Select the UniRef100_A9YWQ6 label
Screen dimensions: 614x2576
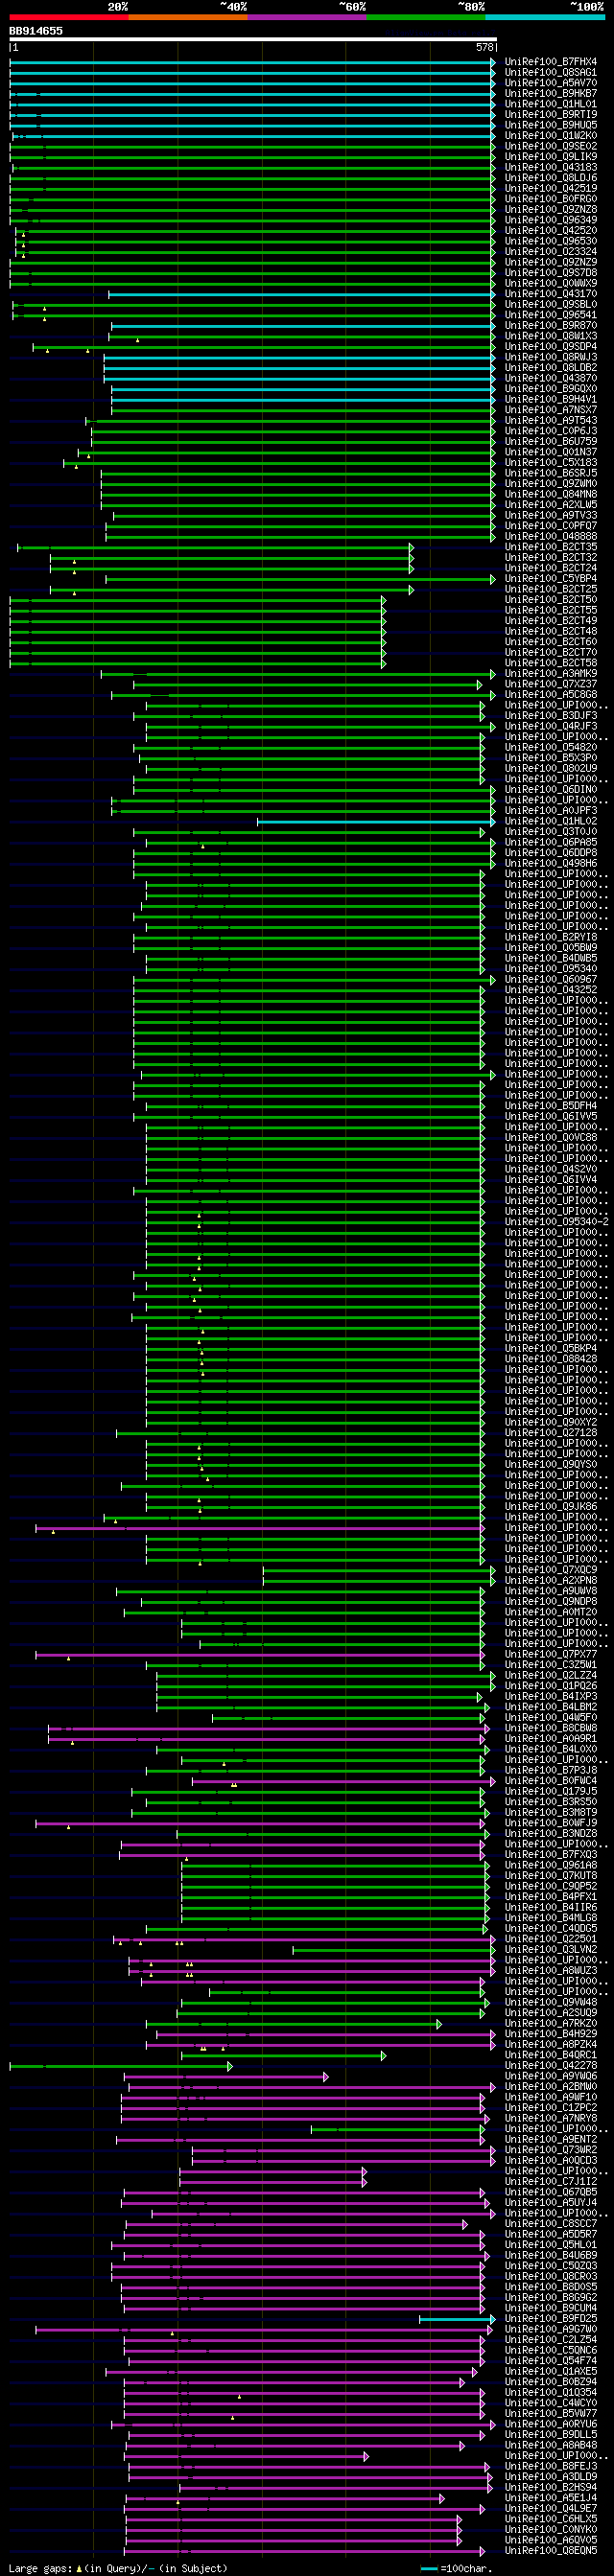[551, 2077]
